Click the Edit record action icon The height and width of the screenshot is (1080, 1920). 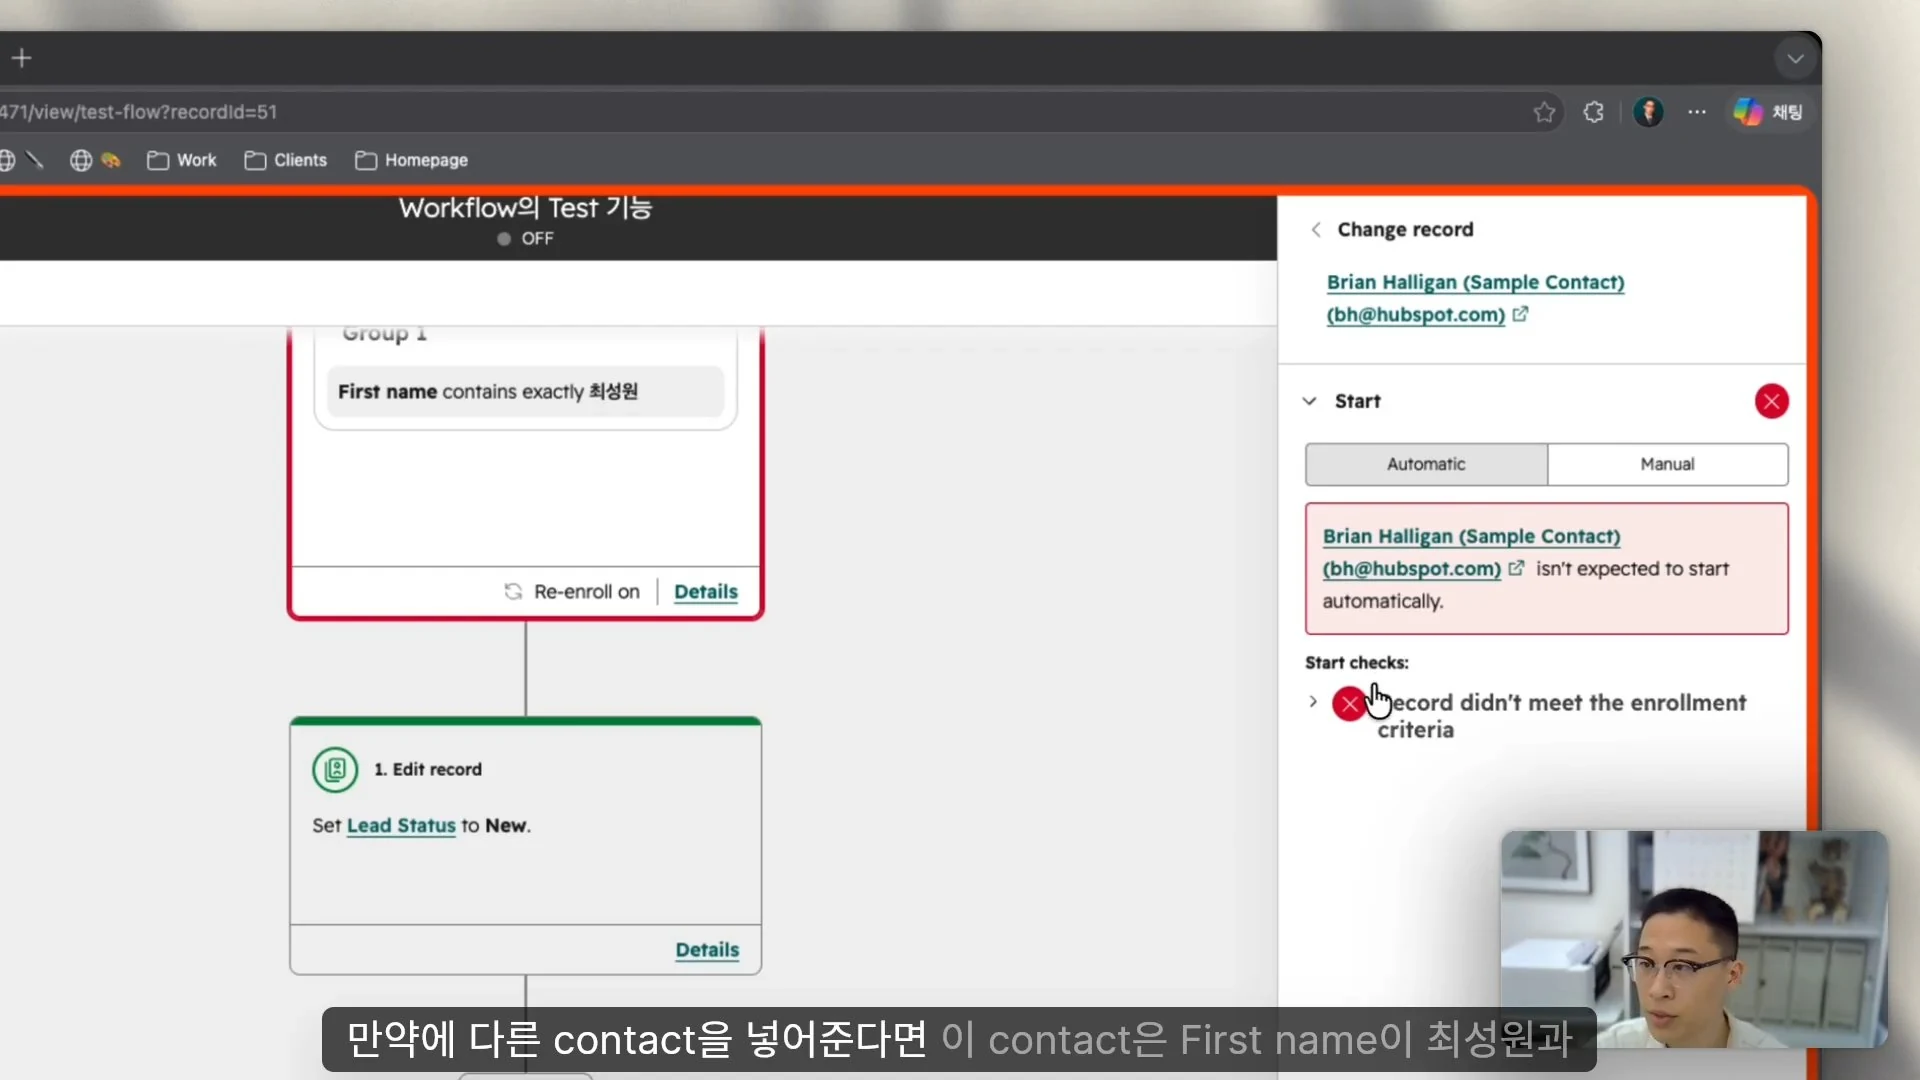point(335,769)
